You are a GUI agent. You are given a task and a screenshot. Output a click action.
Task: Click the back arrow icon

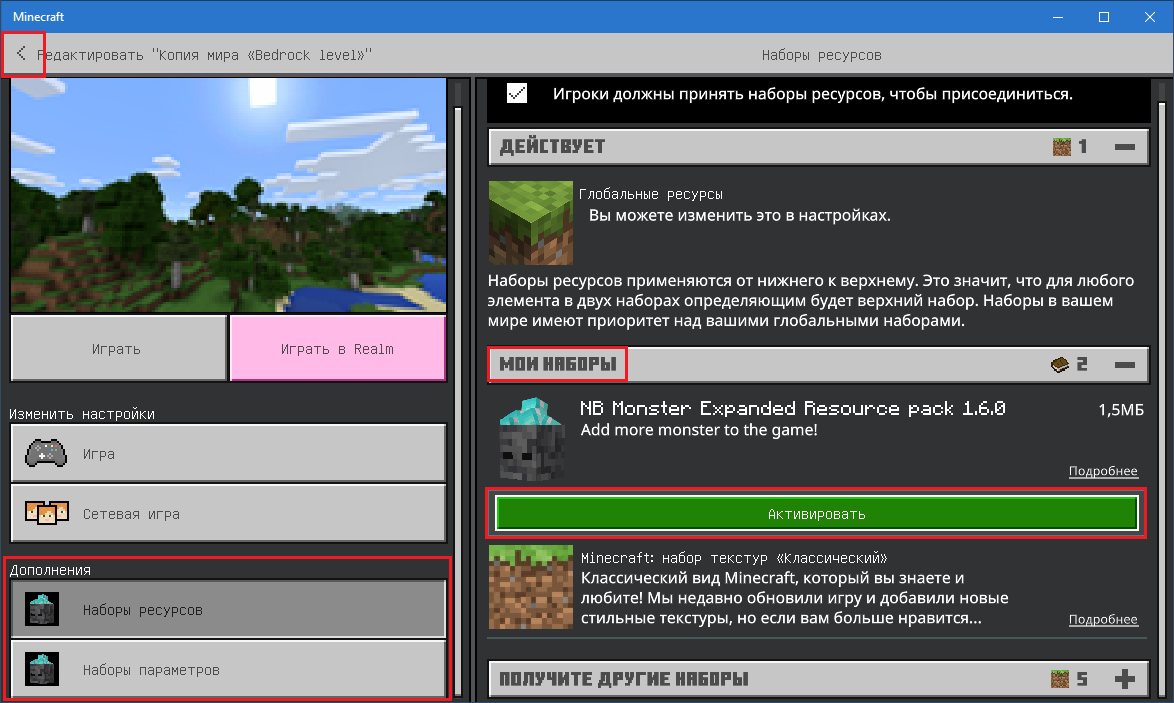coord(22,53)
